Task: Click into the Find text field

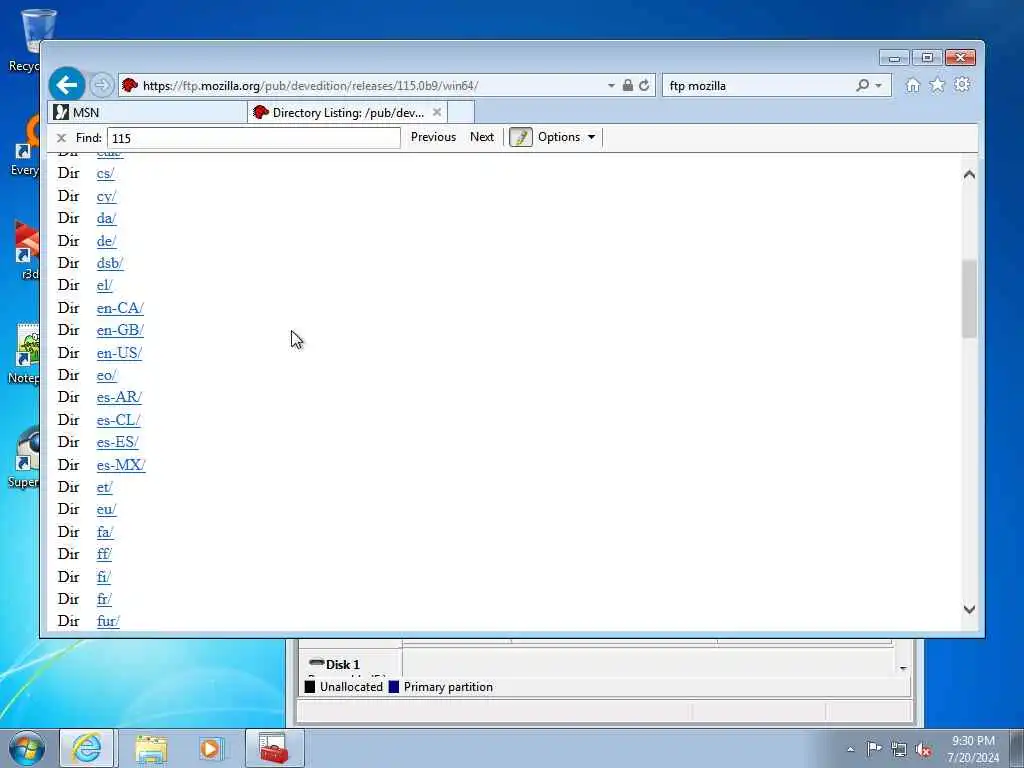Action: coord(253,138)
